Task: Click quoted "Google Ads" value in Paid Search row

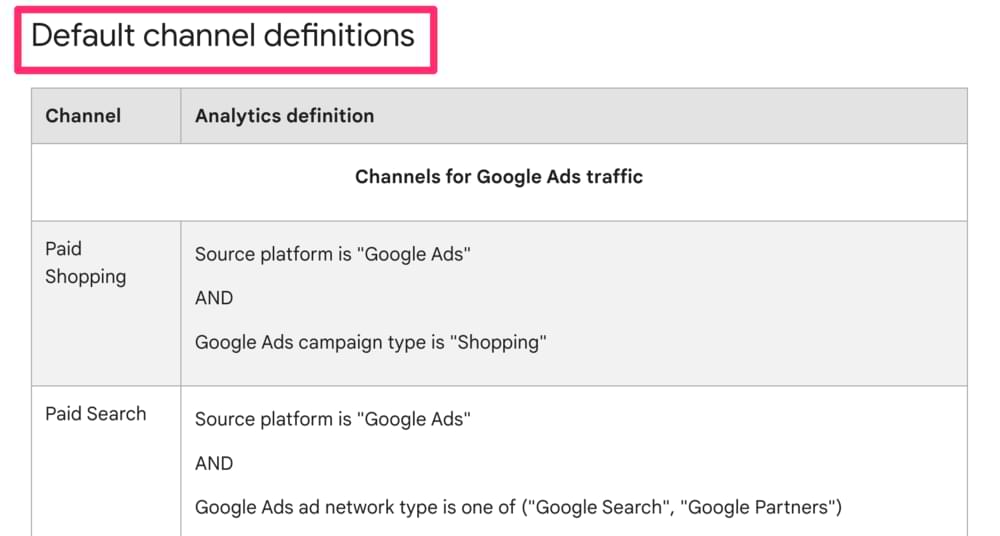Action: [414, 419]
